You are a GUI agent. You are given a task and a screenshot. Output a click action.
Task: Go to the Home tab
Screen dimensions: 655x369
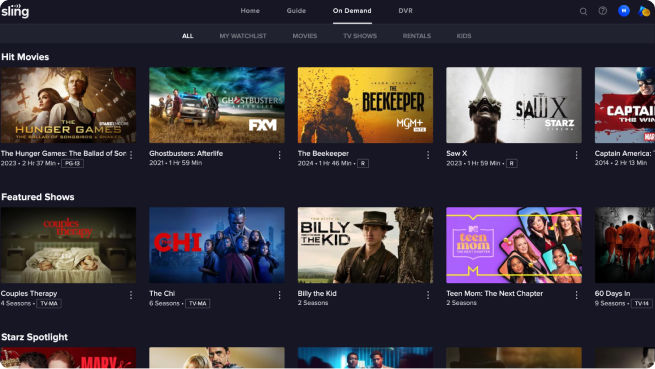point(250,11)
